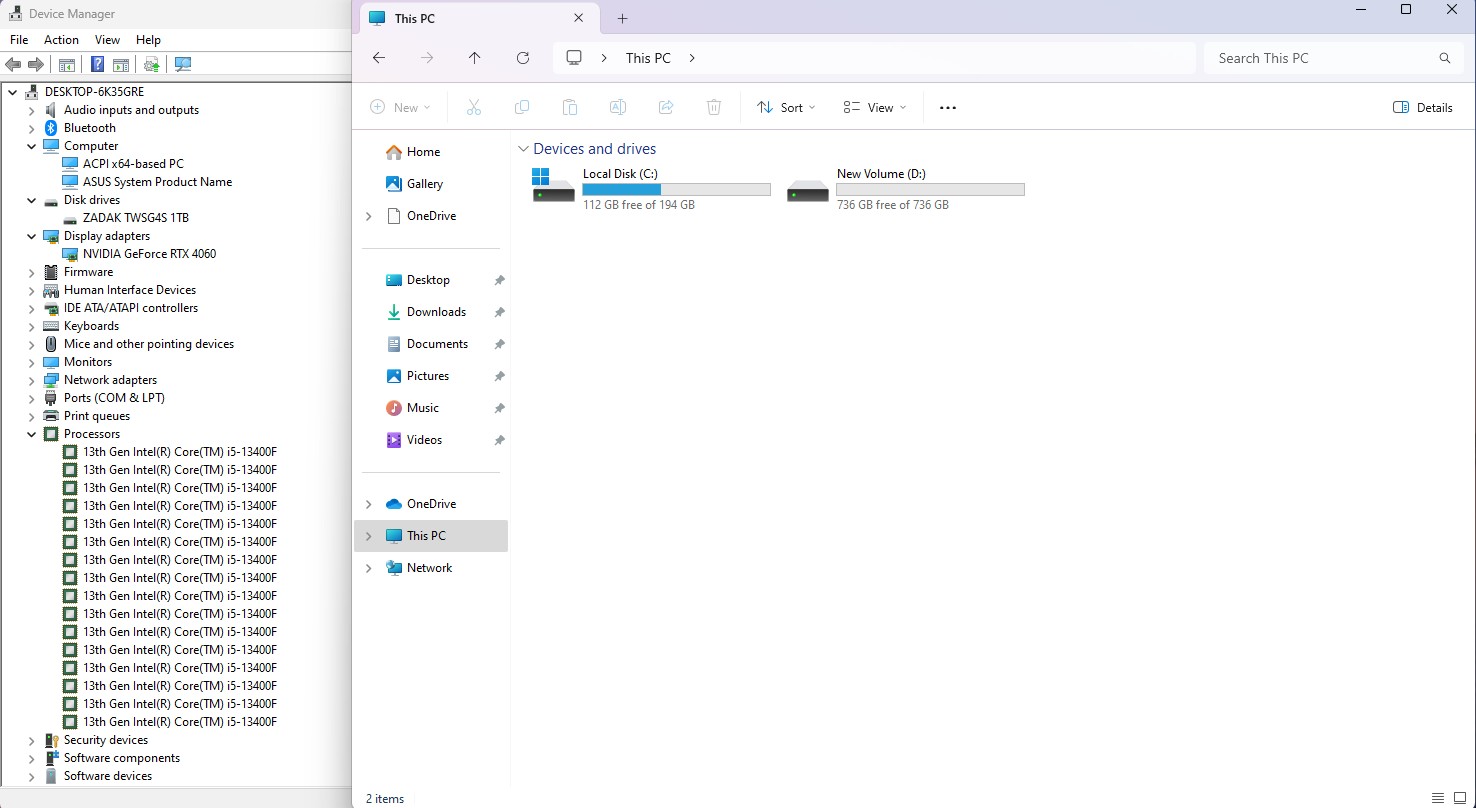This screenshot has width=1476, height=808.
Task: Click Show/Hide Console Tree toolbar icon
Action: click(67, 65)
